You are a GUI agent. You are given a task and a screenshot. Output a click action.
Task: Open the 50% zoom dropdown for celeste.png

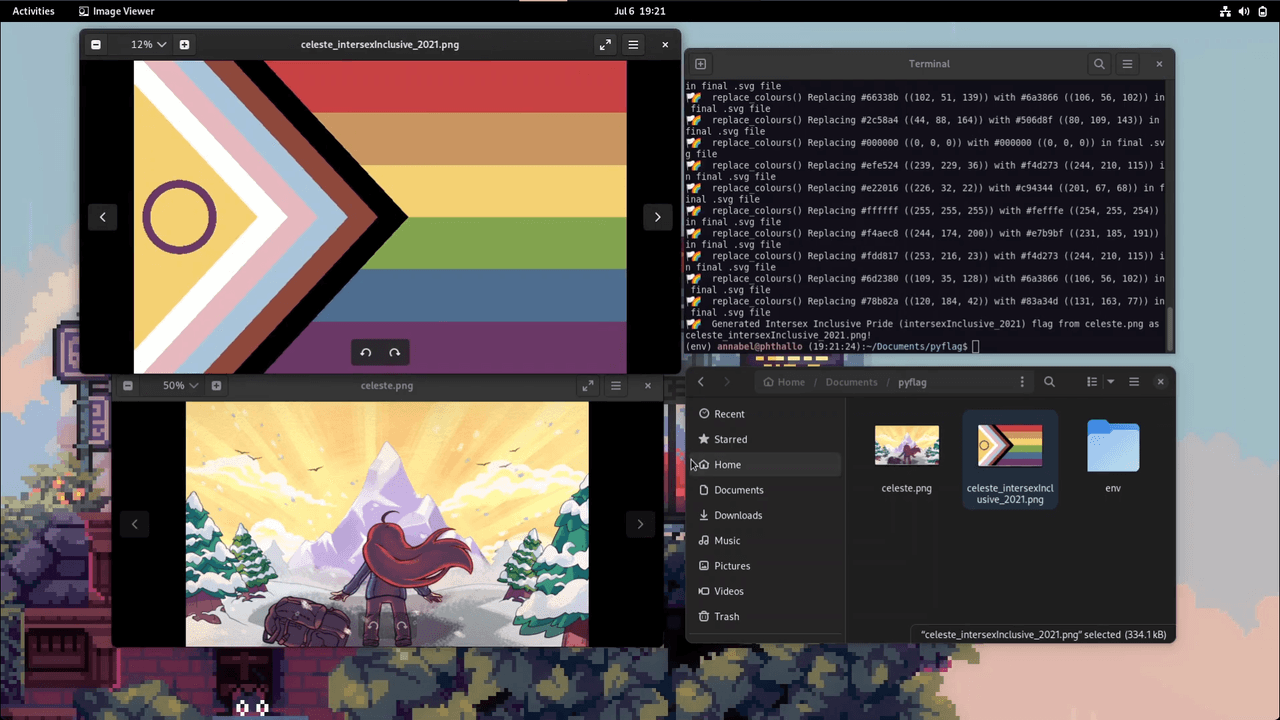click(181, 386)
